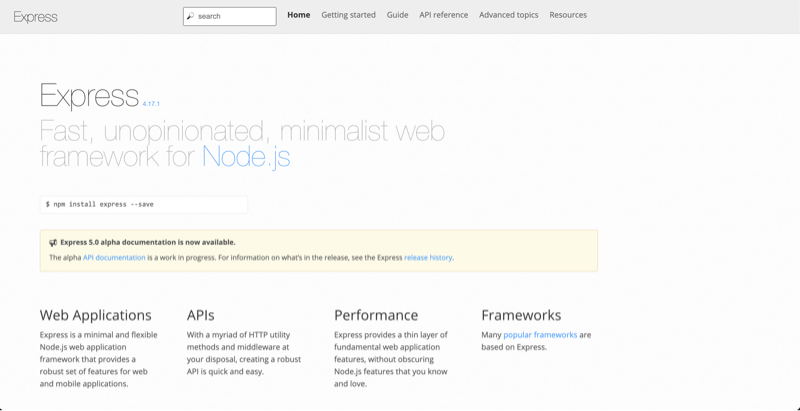The width and height of the screenshot is (800, 411).
Task: Follow the Node.js link in the tagline
Action: coord(246,156)
